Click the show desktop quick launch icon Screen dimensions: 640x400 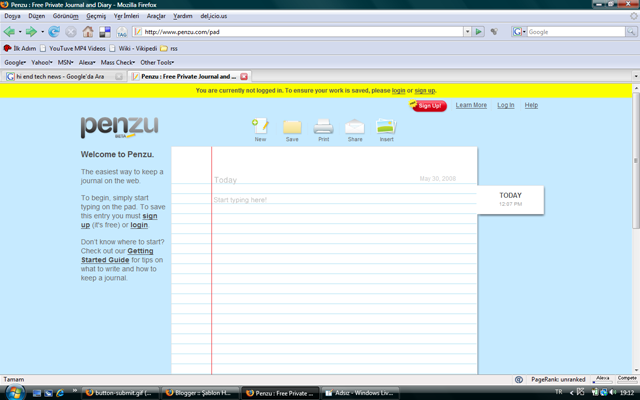pos(37,393)
